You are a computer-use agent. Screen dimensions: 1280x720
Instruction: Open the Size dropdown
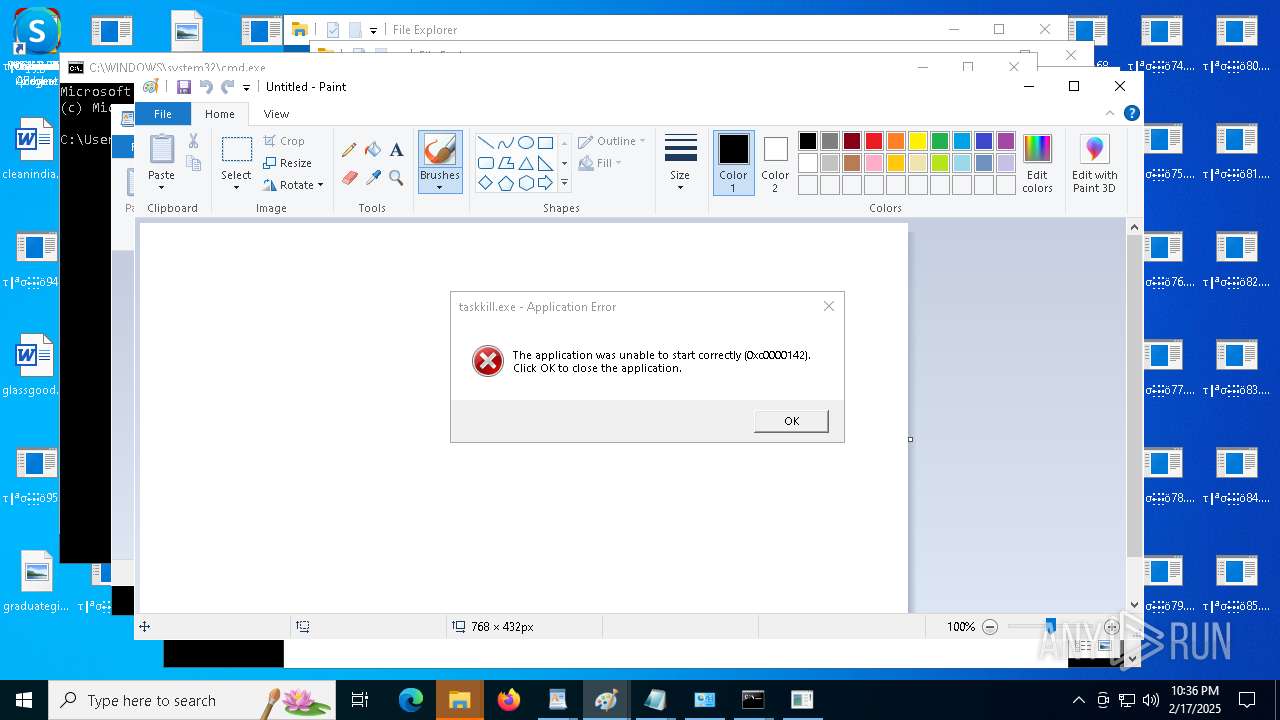680,162
